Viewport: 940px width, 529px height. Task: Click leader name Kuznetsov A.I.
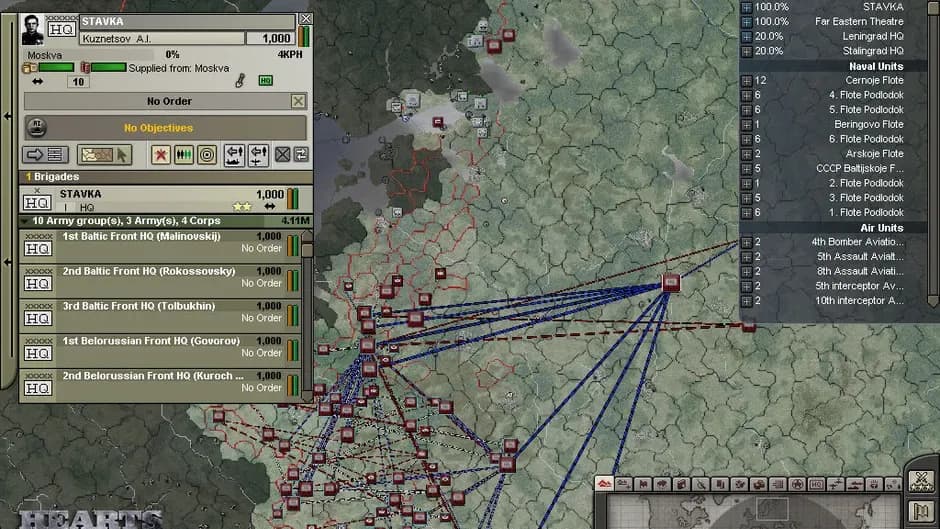(162, 38)
